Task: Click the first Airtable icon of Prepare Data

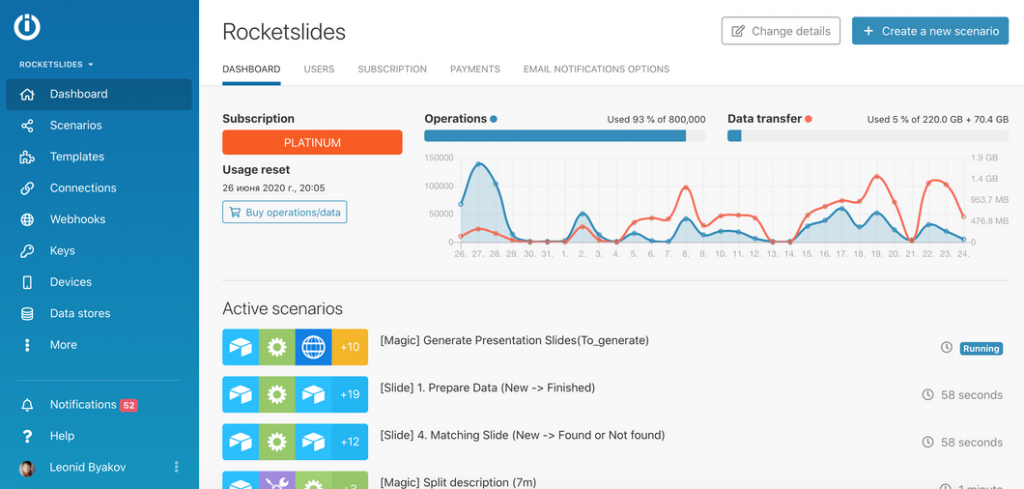Action: (x=240, y=394)
